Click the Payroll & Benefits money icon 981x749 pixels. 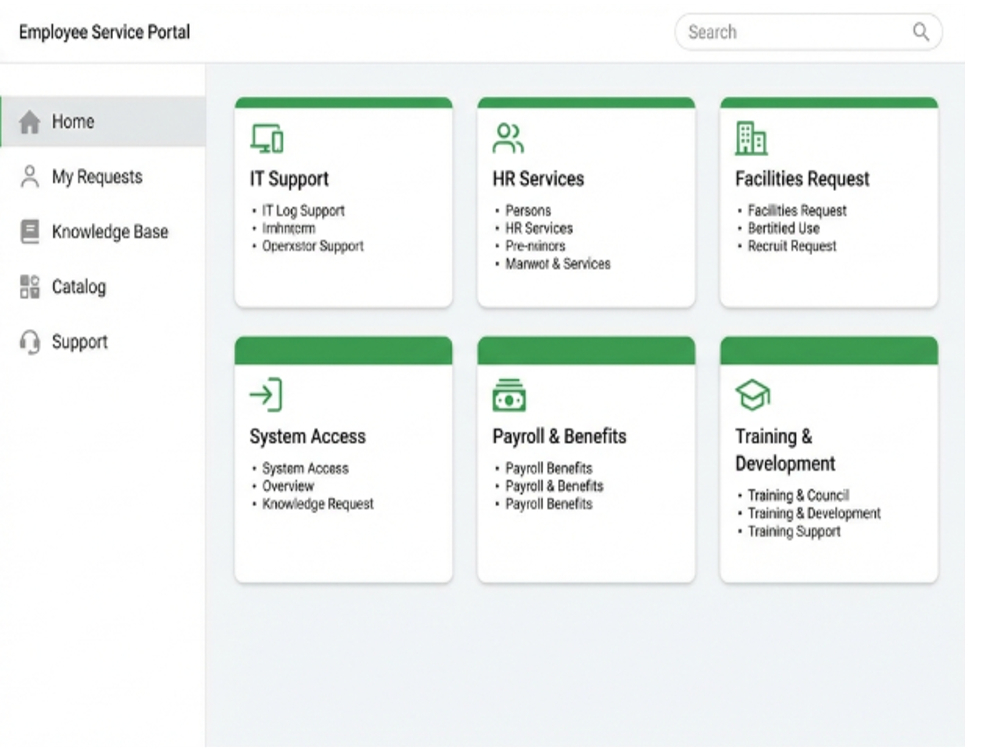click(x=509, y=395)
